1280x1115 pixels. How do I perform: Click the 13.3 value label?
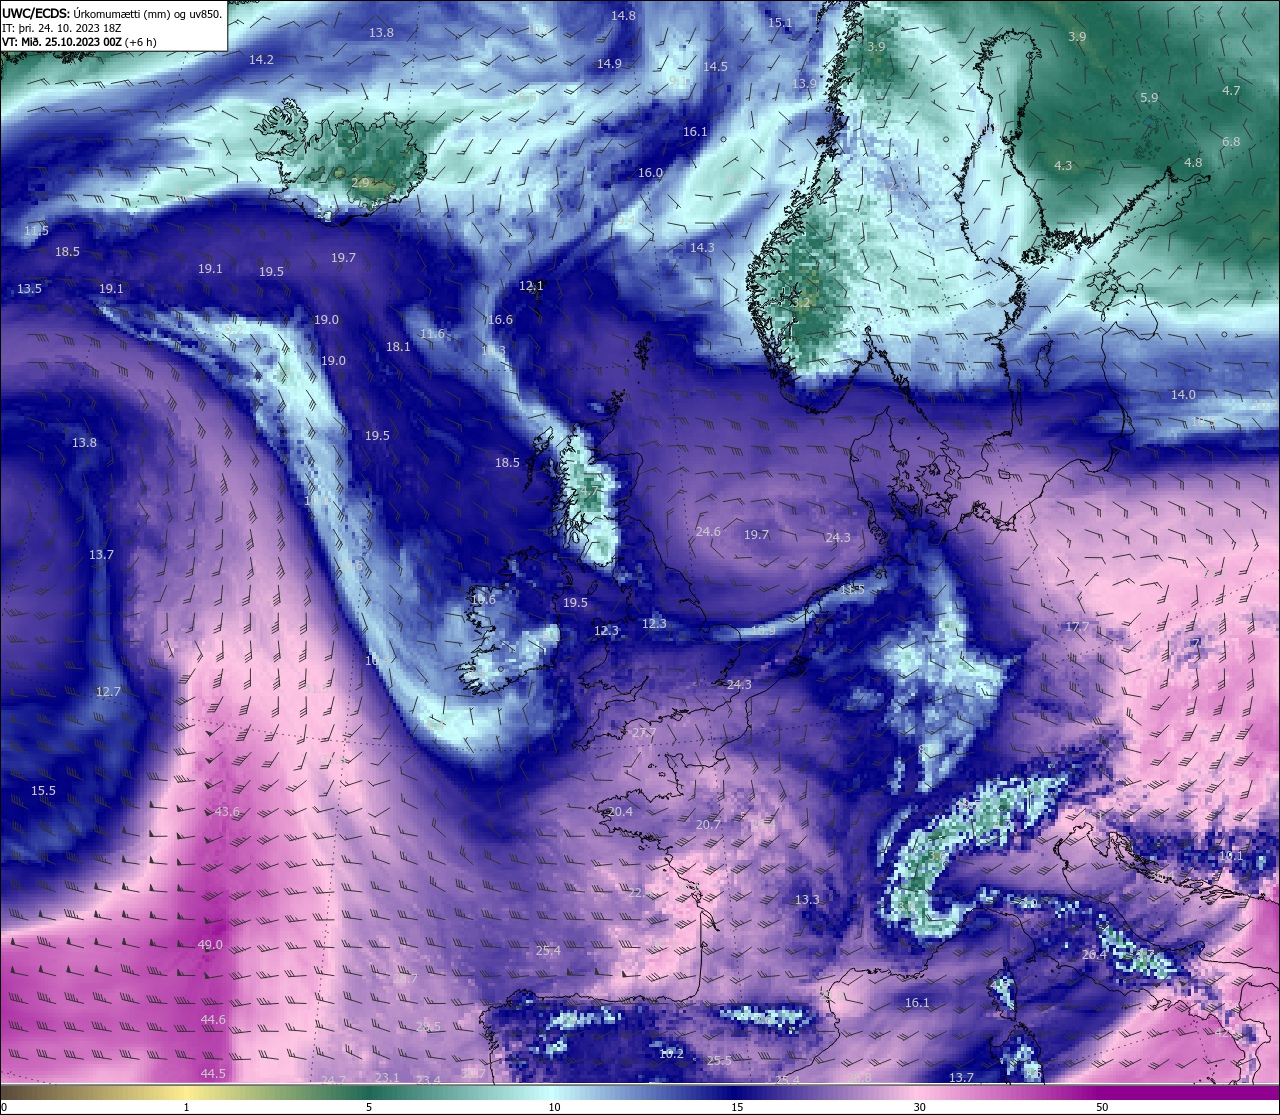click(x=807, y=900)
